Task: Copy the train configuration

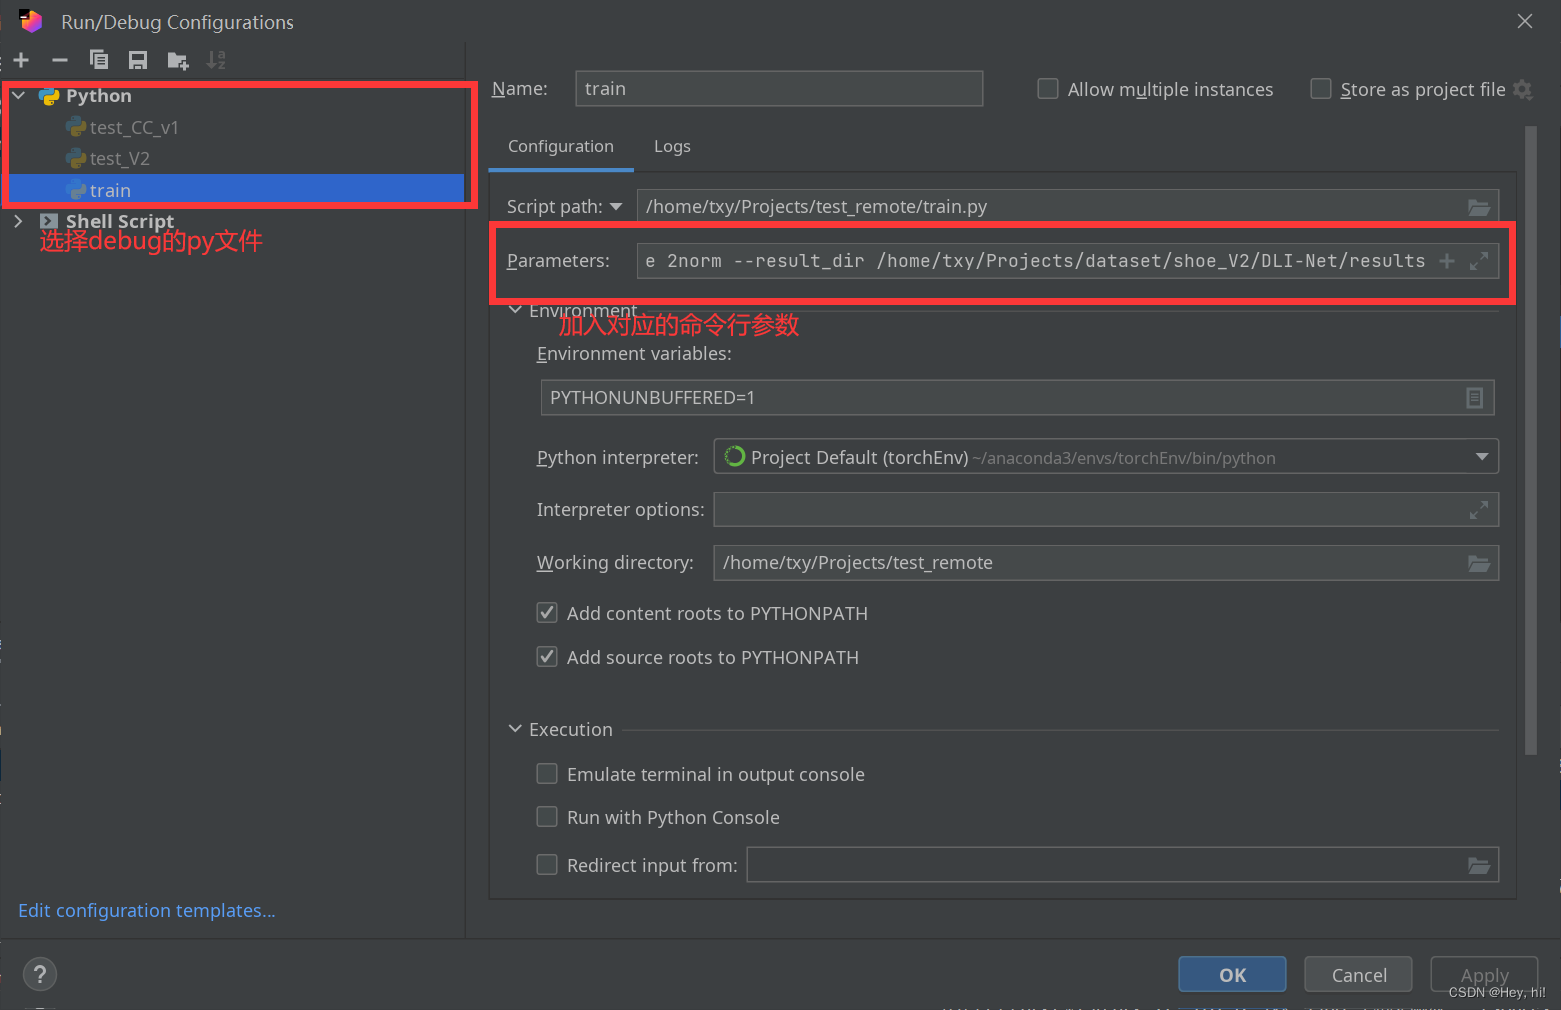Action: click(99, 60)
